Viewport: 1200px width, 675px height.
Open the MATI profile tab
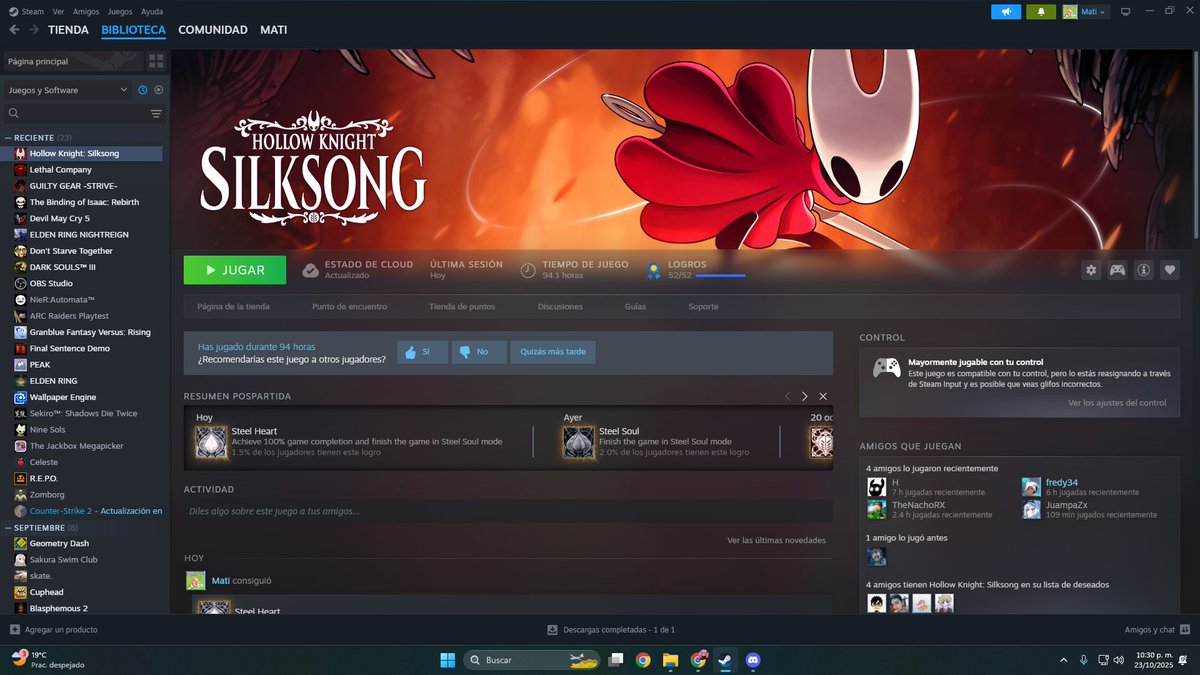point(274,30)
